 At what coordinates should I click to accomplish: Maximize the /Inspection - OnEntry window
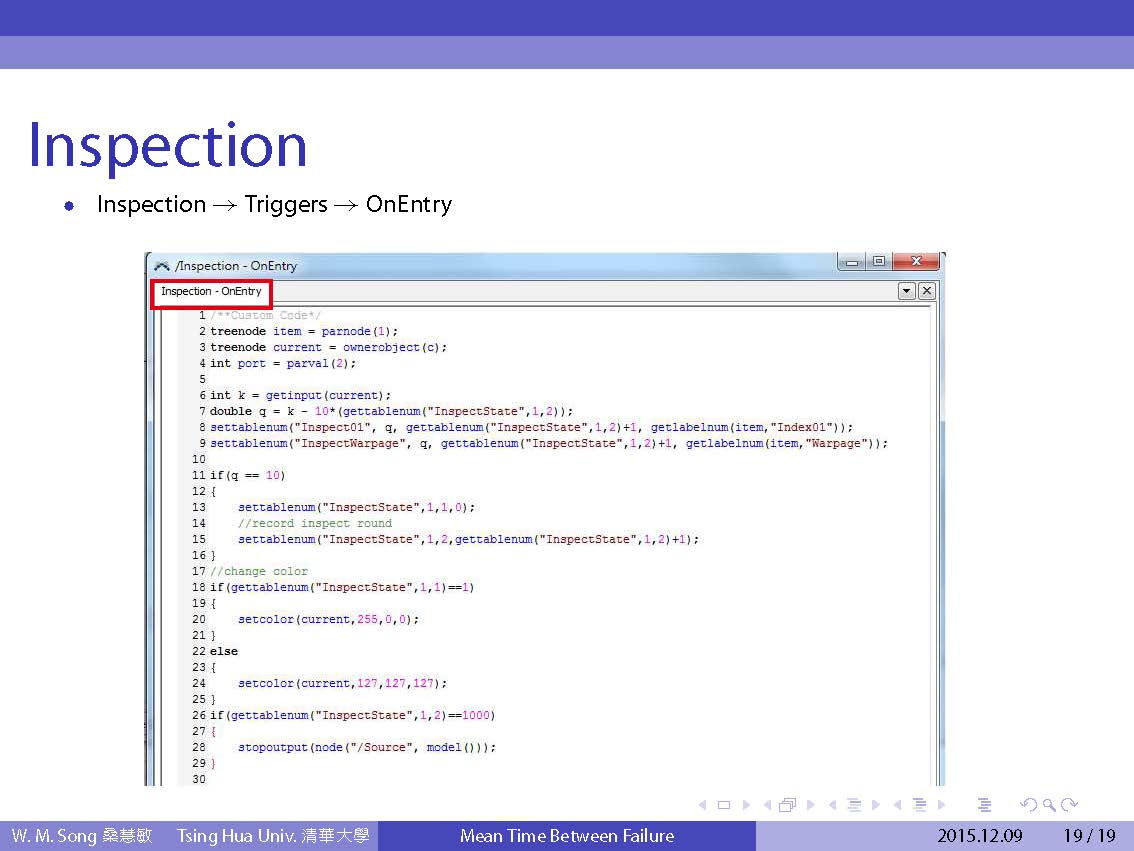click(x=878, y=263)
